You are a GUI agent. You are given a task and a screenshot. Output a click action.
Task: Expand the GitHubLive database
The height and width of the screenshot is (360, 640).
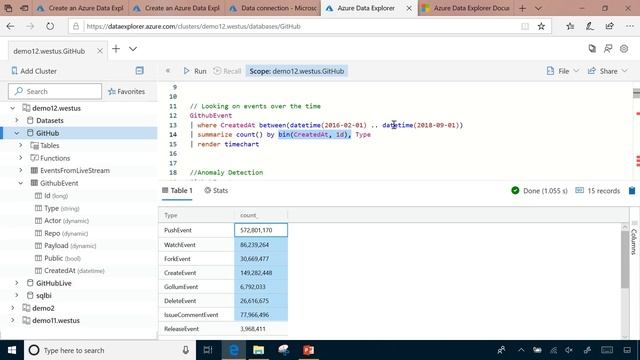[x=17, y=283]
